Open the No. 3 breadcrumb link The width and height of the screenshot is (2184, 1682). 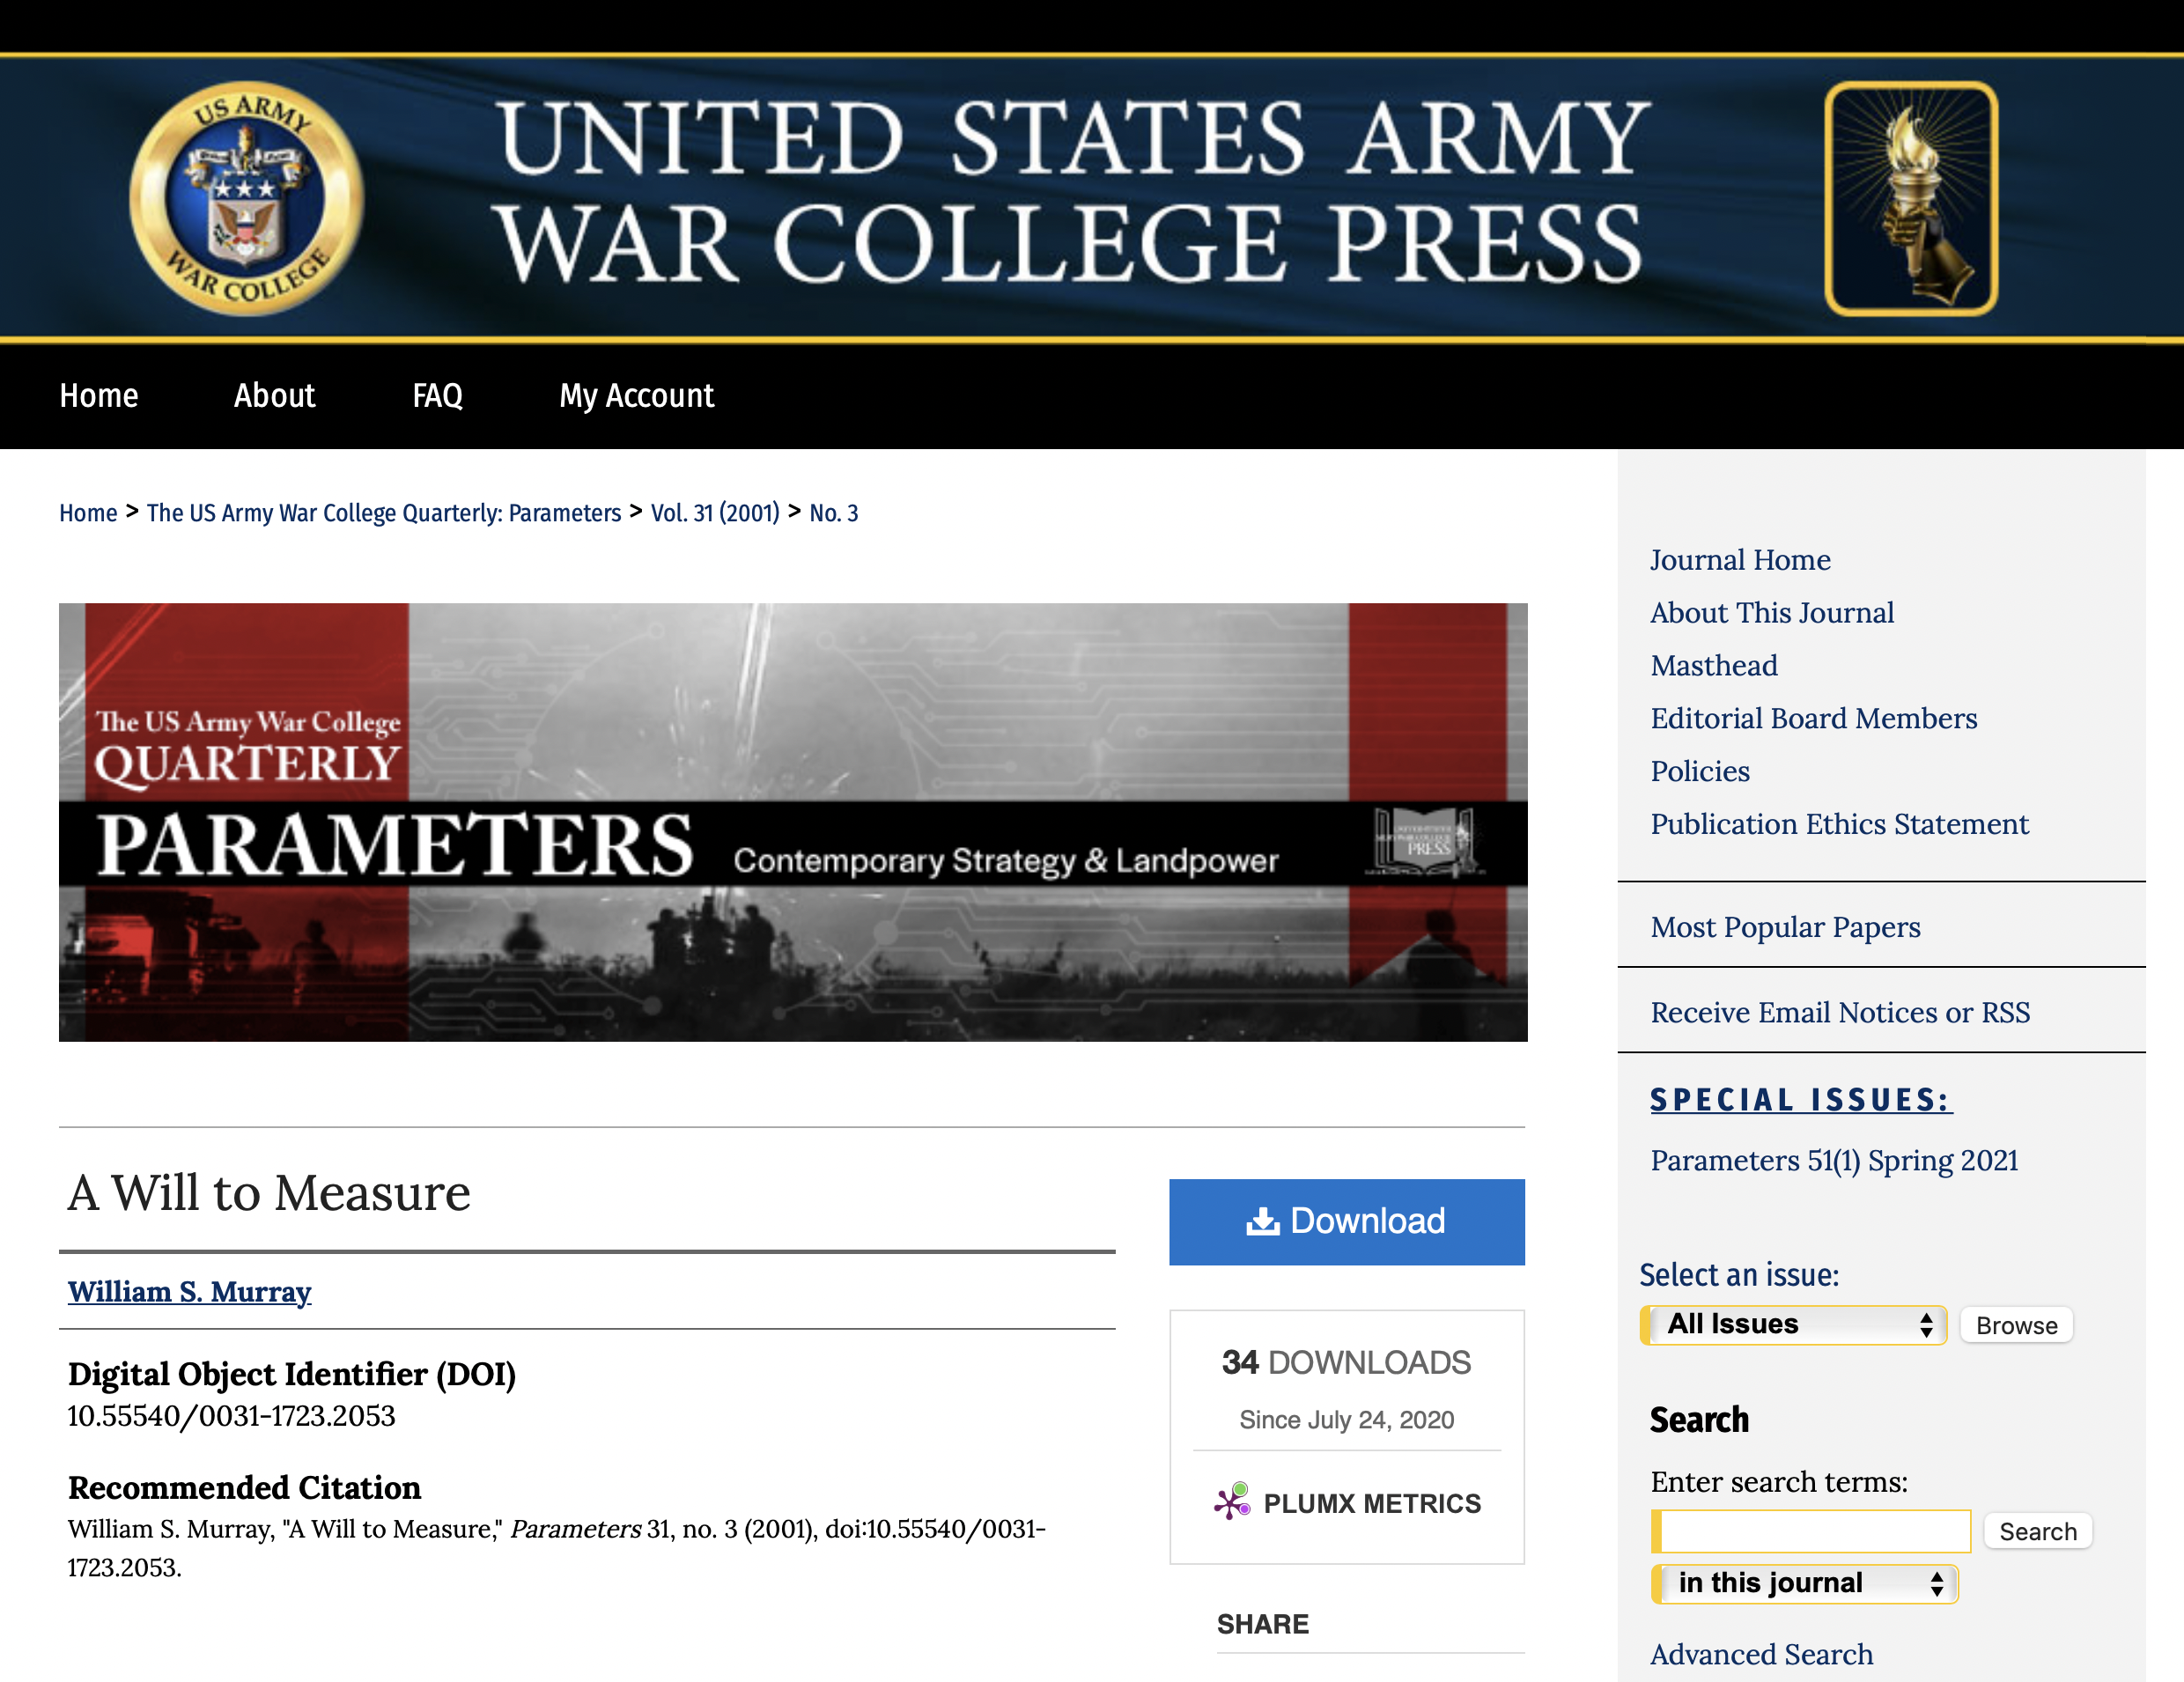coord(834,513)
